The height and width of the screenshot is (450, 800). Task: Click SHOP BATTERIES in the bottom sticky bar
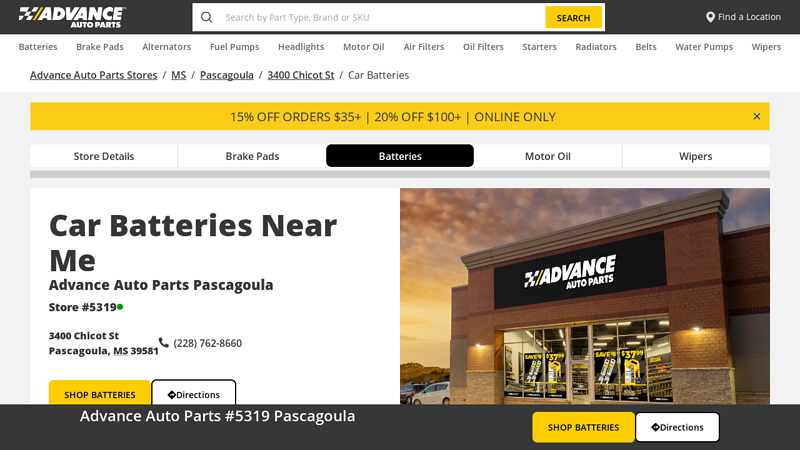584,427
